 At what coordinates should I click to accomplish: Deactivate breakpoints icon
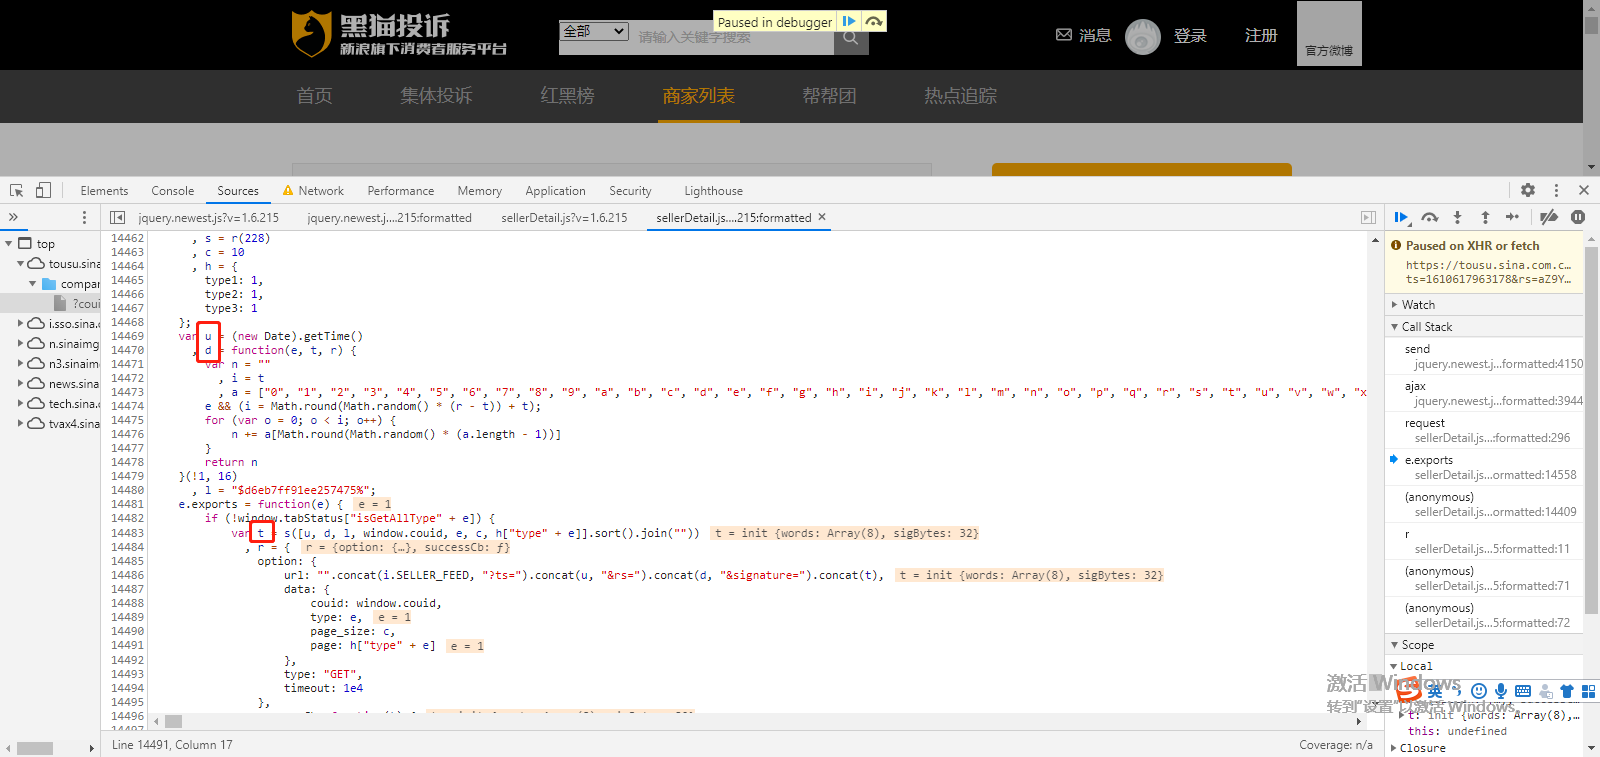(1549, 217)
